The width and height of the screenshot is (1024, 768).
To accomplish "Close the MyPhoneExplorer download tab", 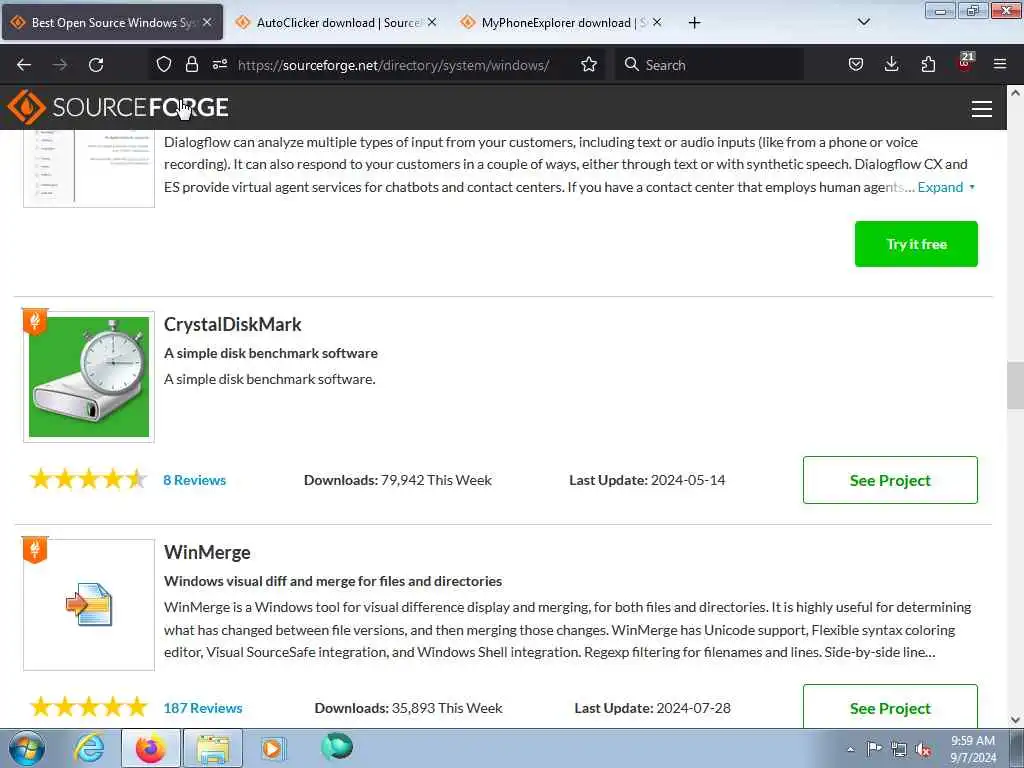I will coord(656,22).
